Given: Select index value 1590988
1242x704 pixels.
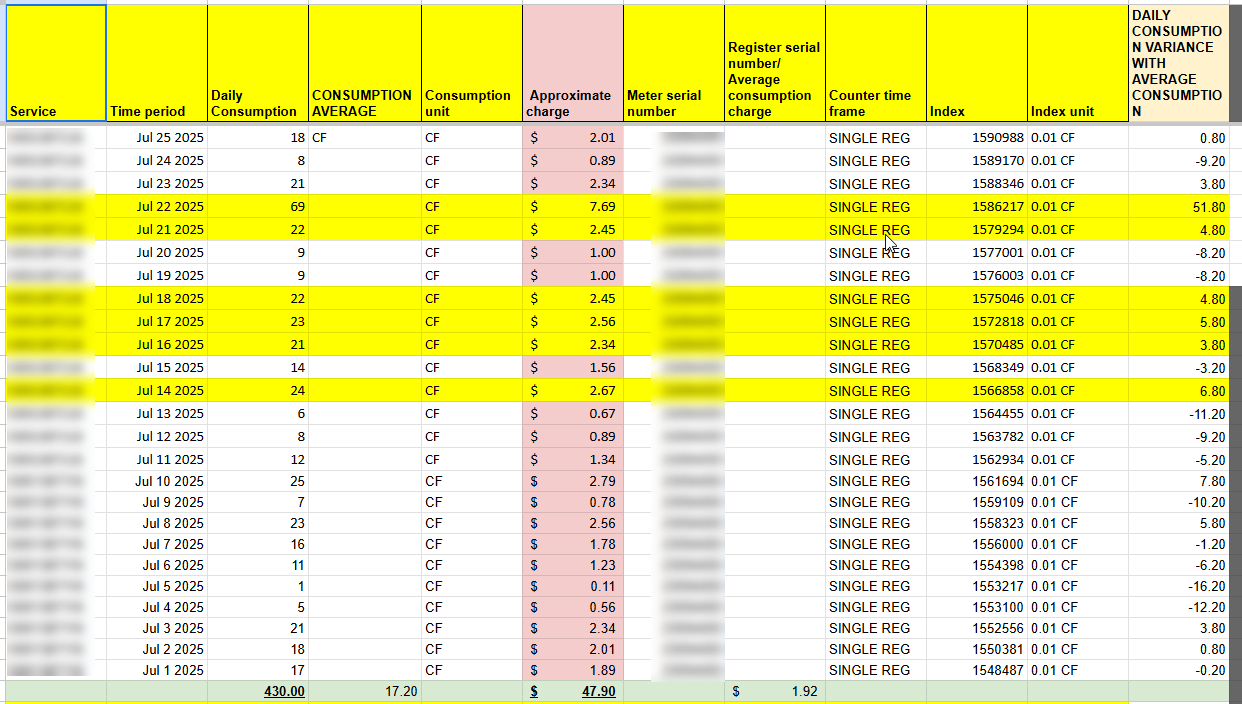Looking at the screenshot, I should point(977,138).
